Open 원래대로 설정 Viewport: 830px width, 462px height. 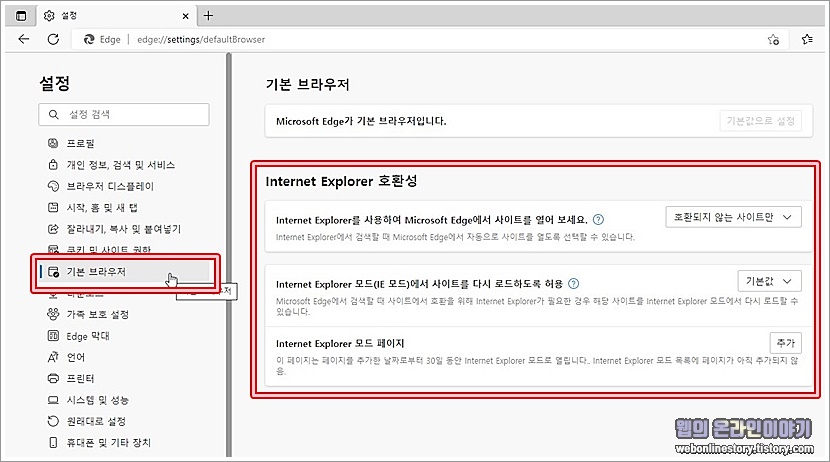(96, 421)
